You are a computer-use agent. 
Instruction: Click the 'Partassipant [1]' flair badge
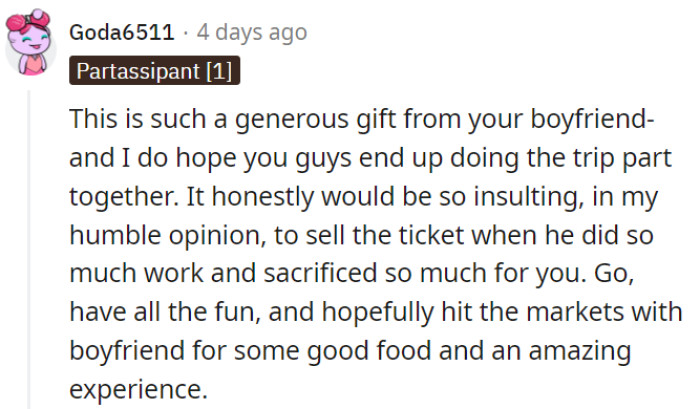tap(155, 72)
